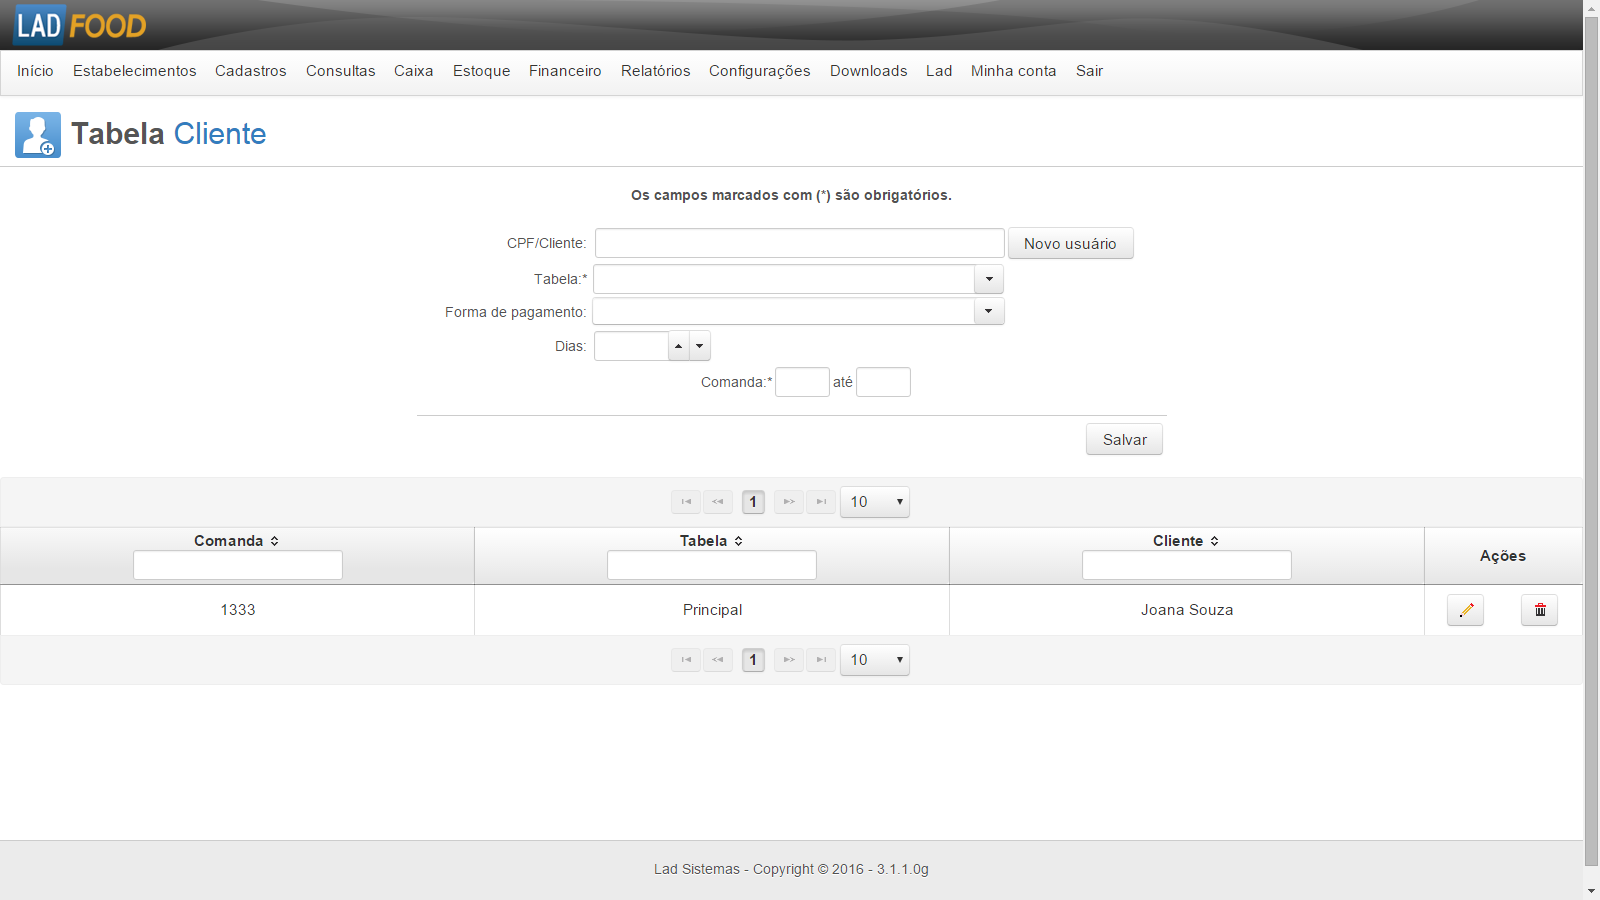Click the Comanda column filter box
The height and width of the screenshot is (900, 1600).
pyautogui.click(x=238, y=565)
